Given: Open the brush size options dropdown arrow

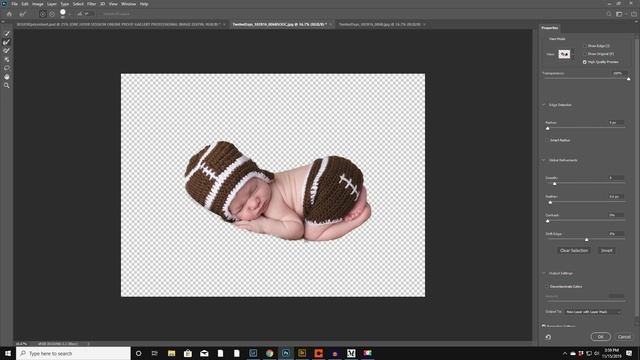Looking at the screenshot, I should click(70, 14).
